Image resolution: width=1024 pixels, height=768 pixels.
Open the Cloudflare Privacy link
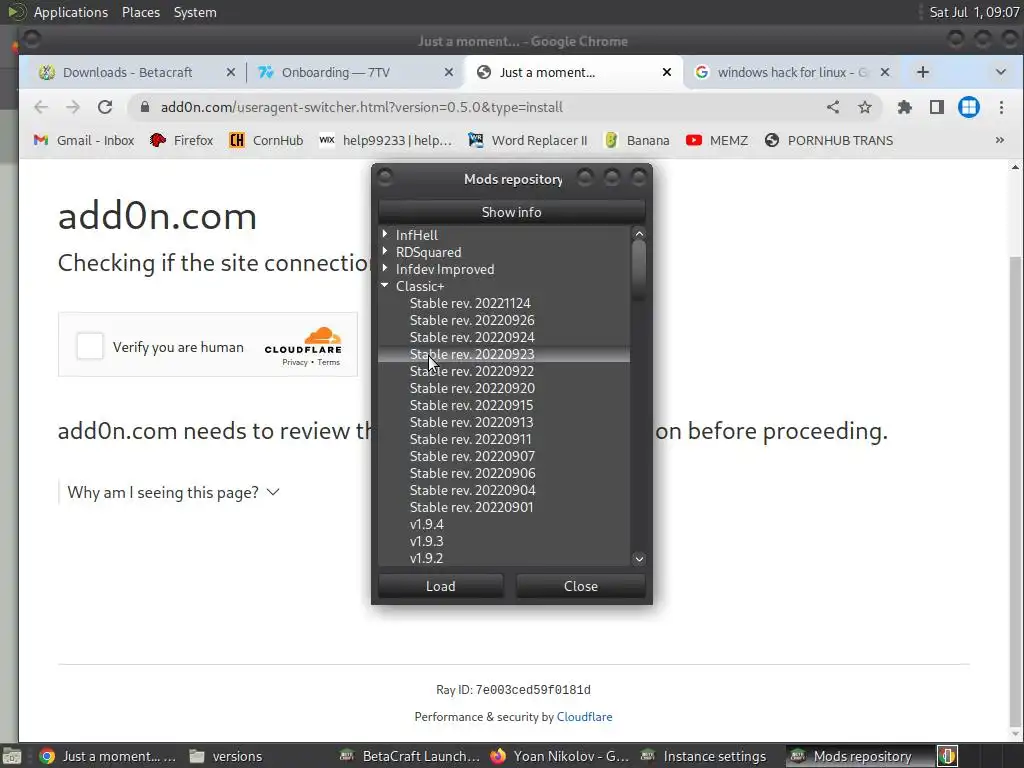(x=295, y=362)
